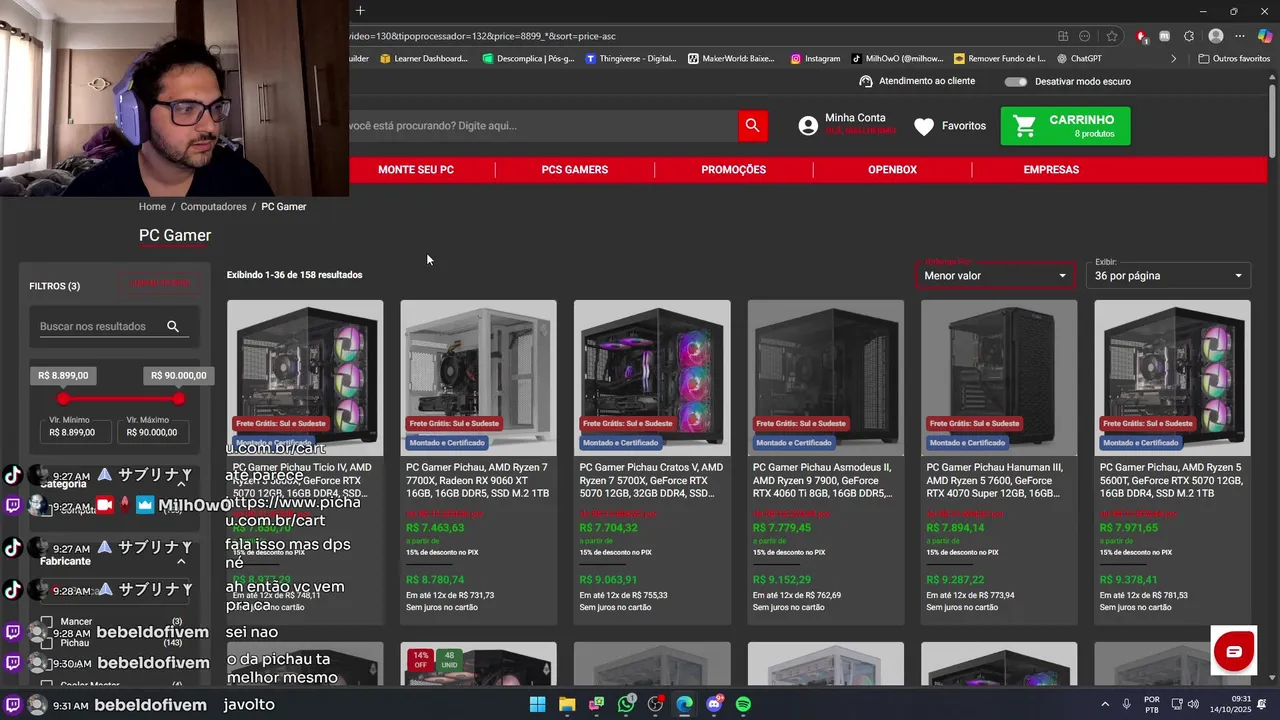The width and height of the screenshot is (1280, 720).
Task: Open the Windows Start menu
Action: tap(537, 704)
